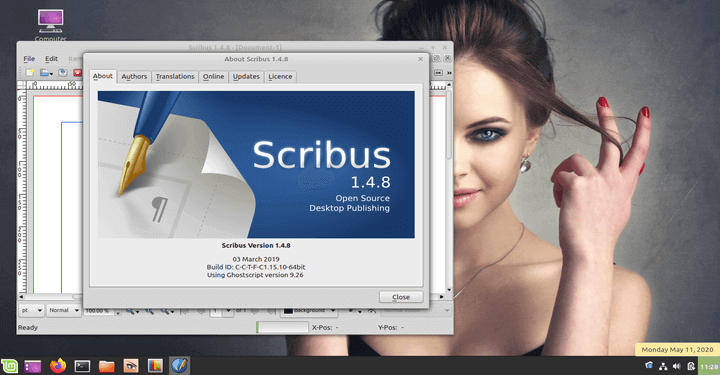Click the New document icon in Scribus toolbar
720x375 pixels.
[30, 73]
